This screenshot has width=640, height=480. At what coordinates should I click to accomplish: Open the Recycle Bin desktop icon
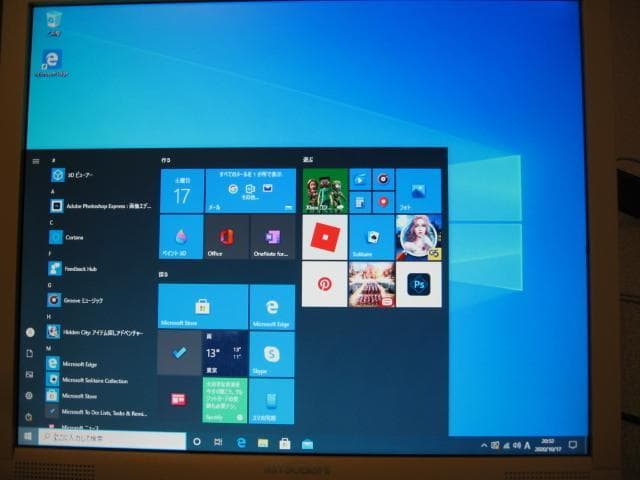point(54,23)
